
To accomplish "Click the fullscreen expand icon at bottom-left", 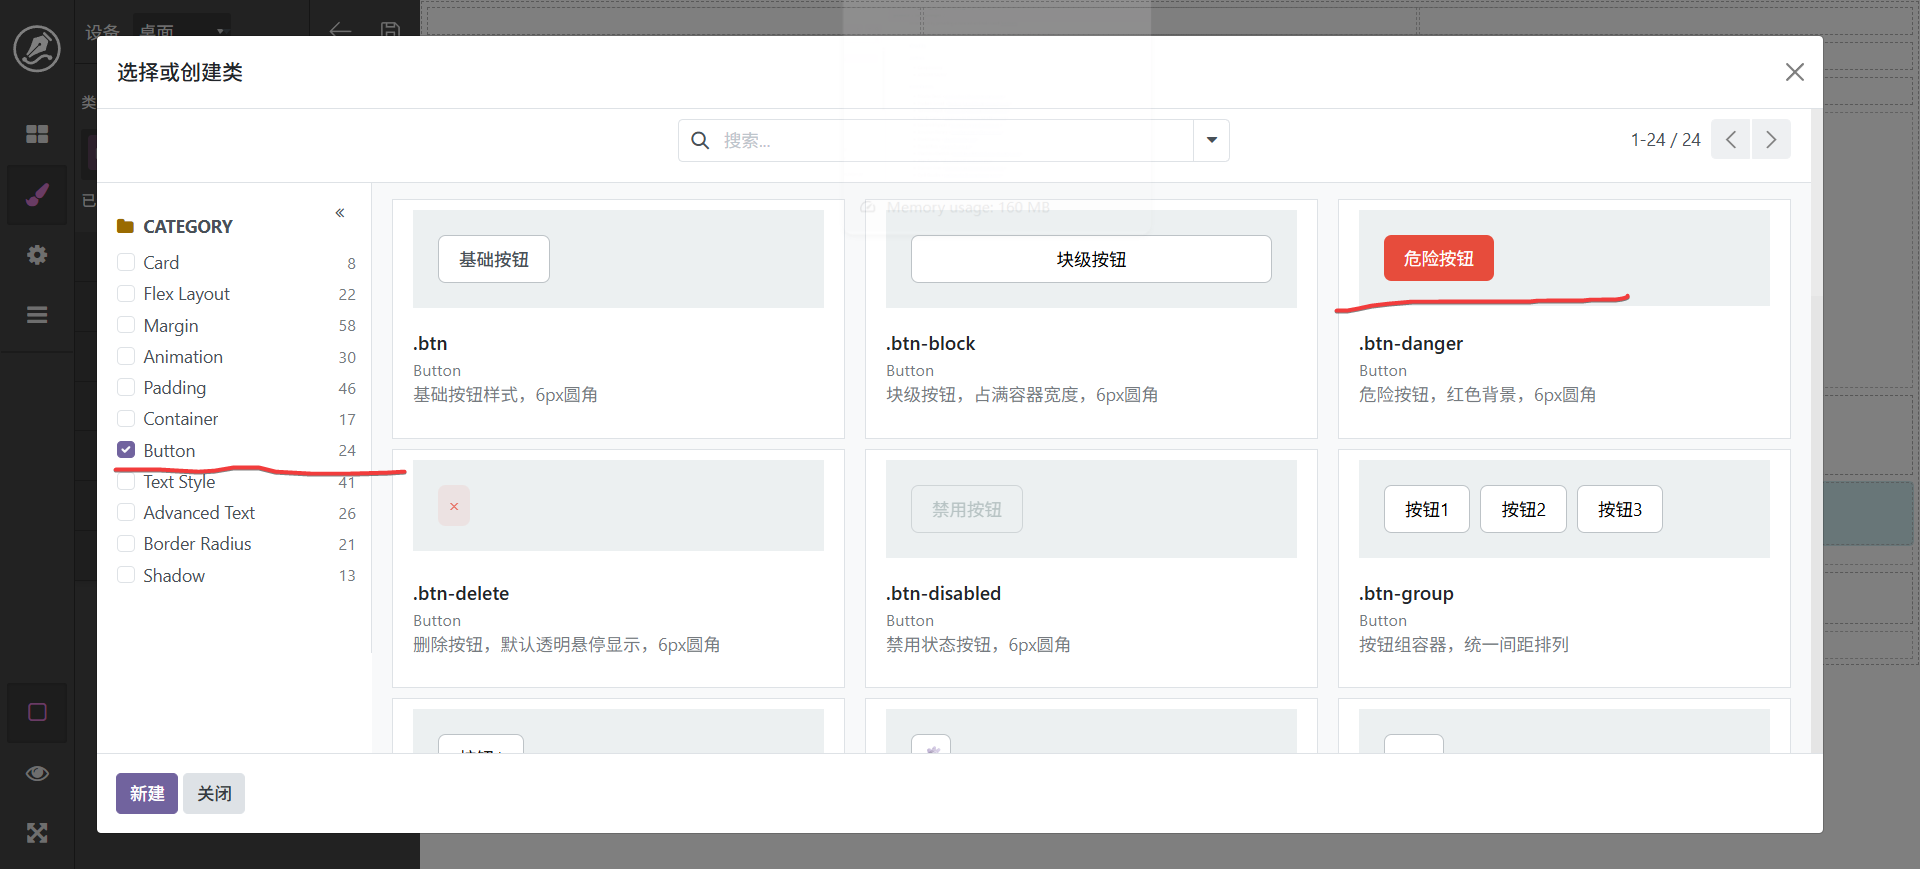I will [x=37, y=833].
